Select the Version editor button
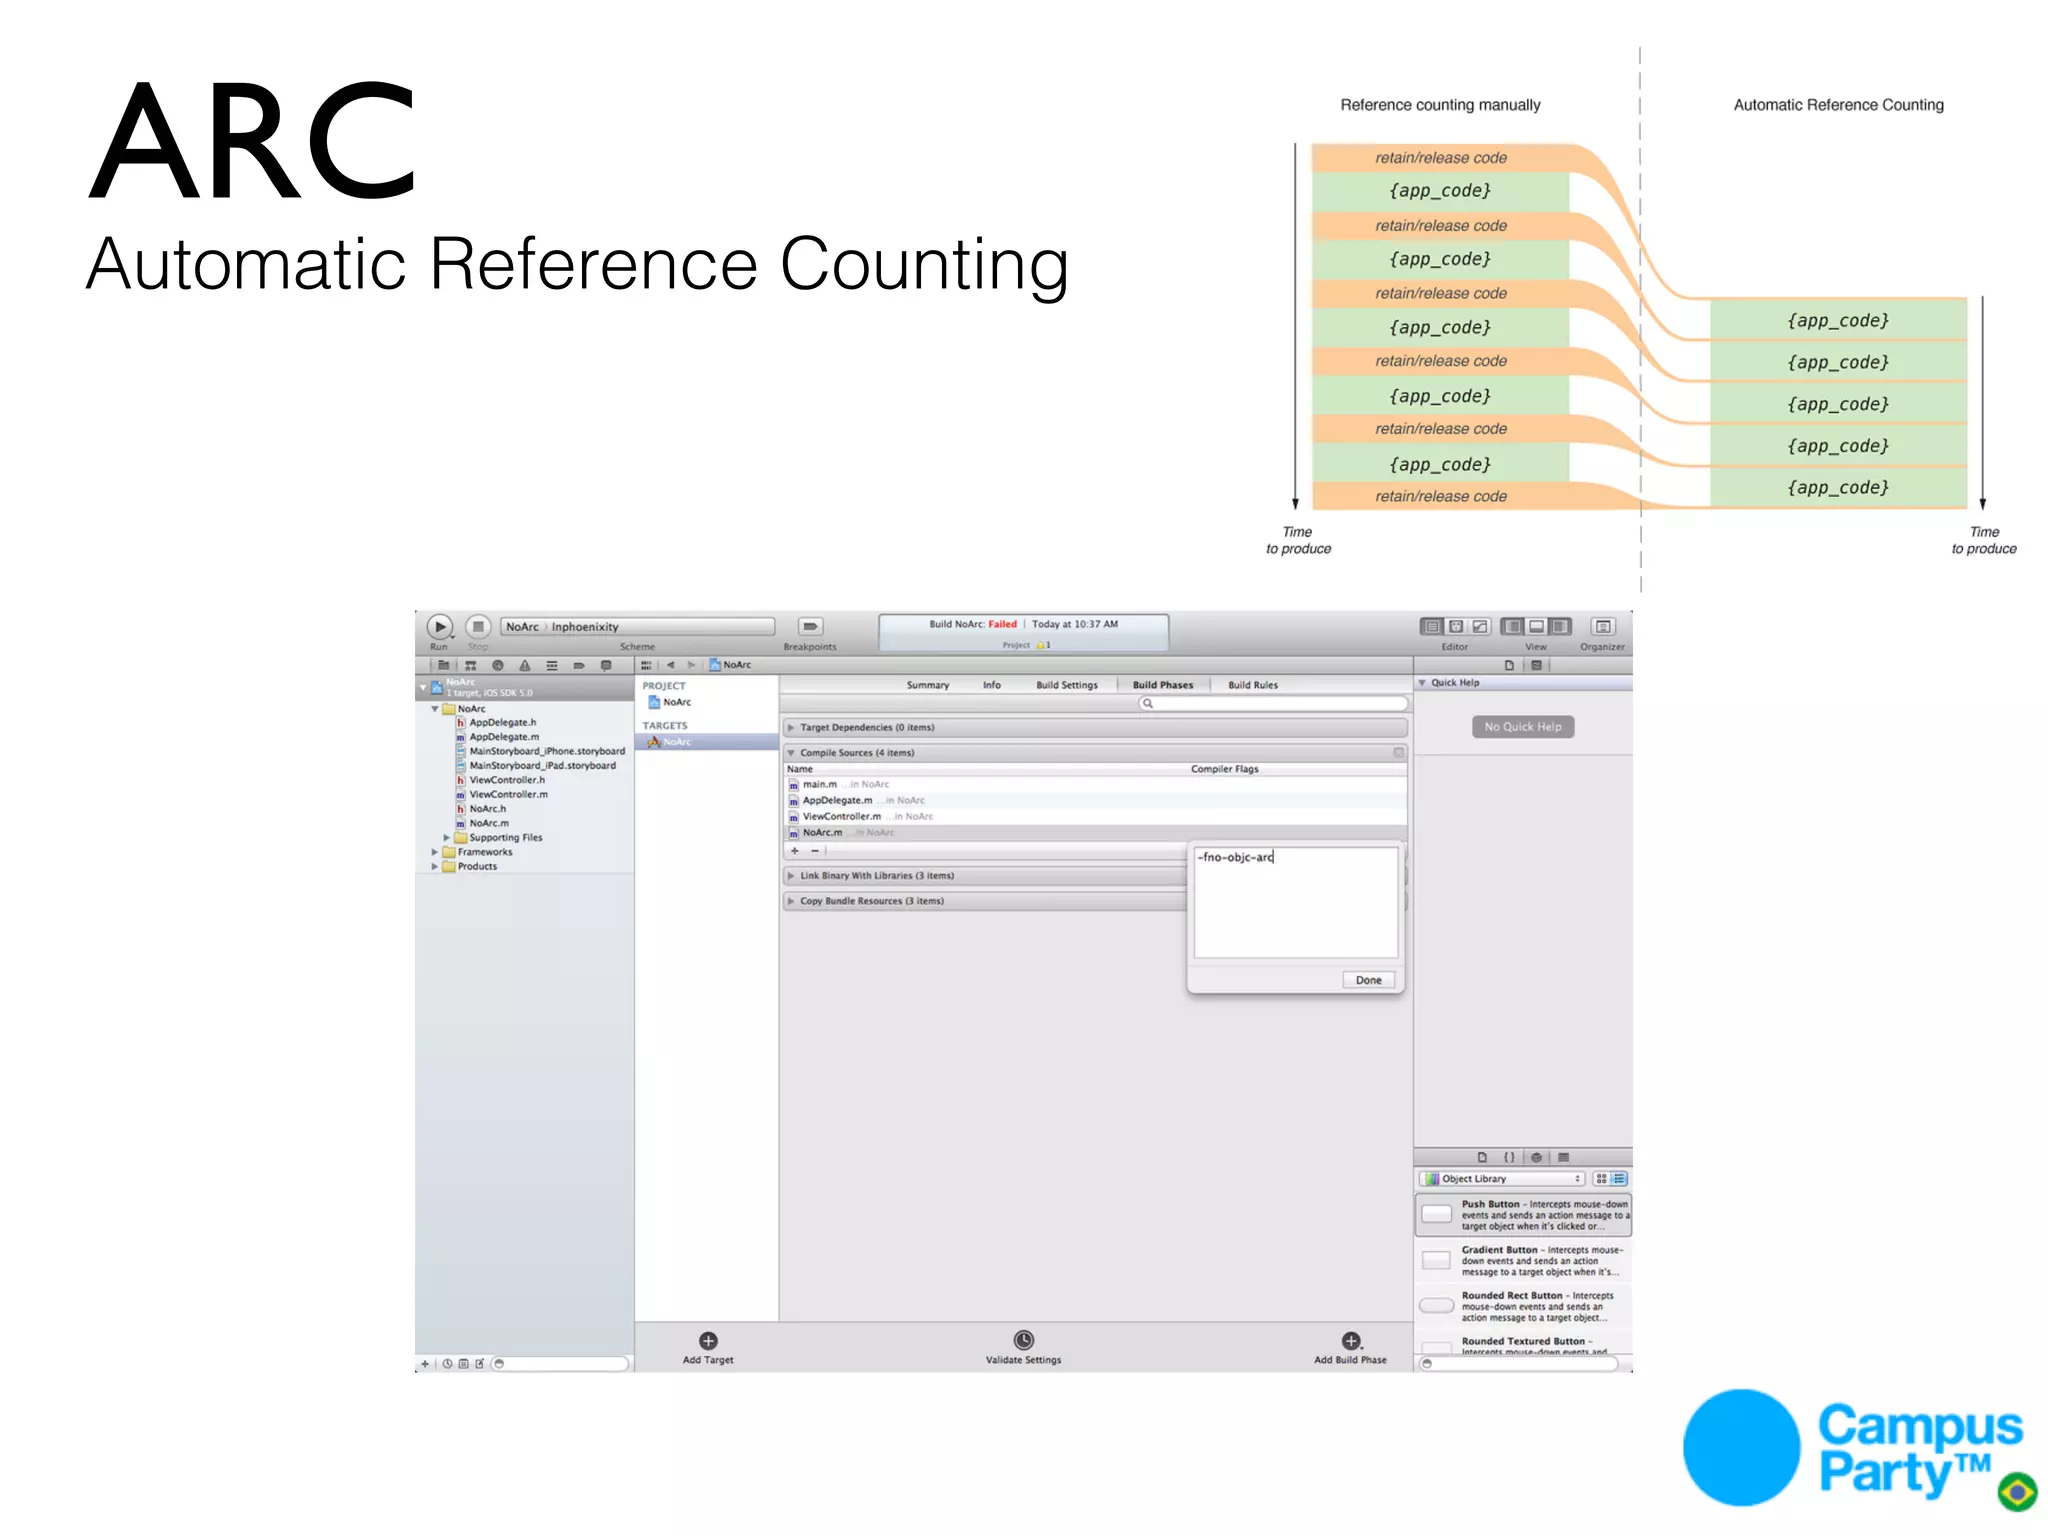The width and height of the screenshot is (2048, 1536). point(1480,627)
